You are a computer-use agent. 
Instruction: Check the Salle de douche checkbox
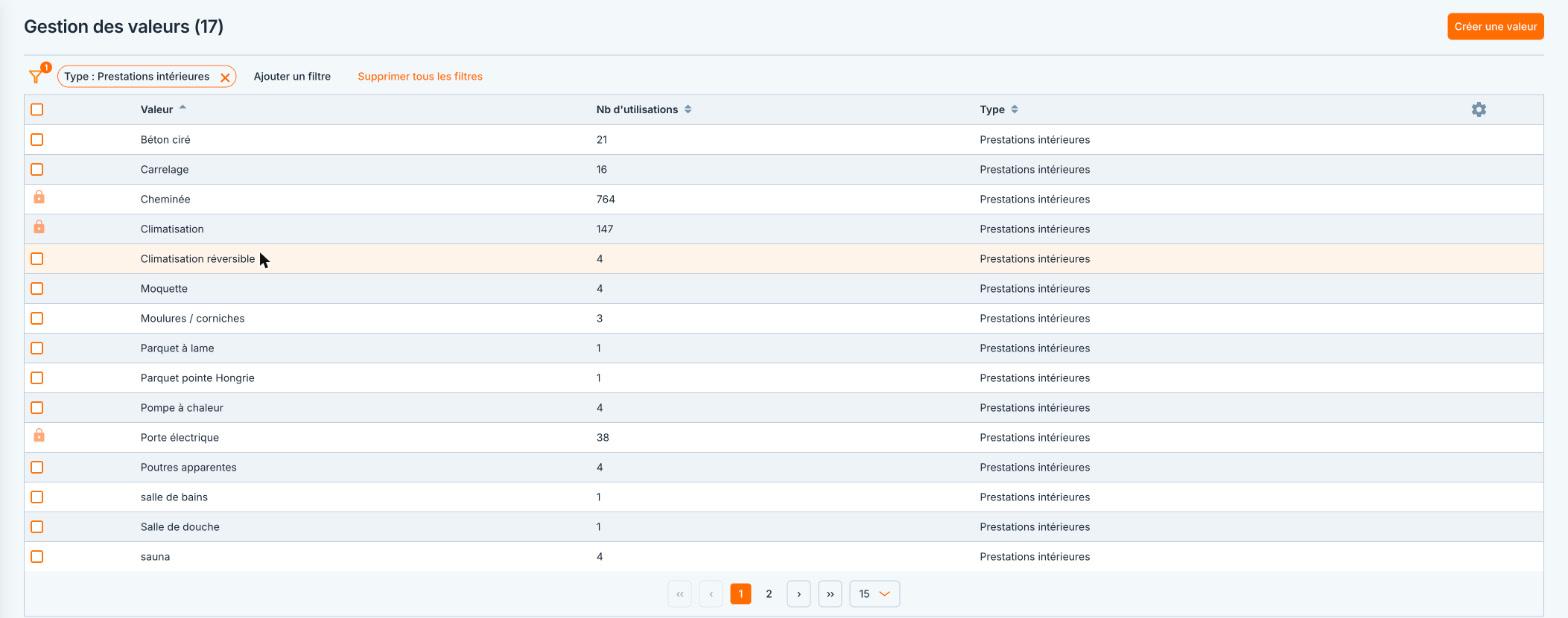coord(37,526)
